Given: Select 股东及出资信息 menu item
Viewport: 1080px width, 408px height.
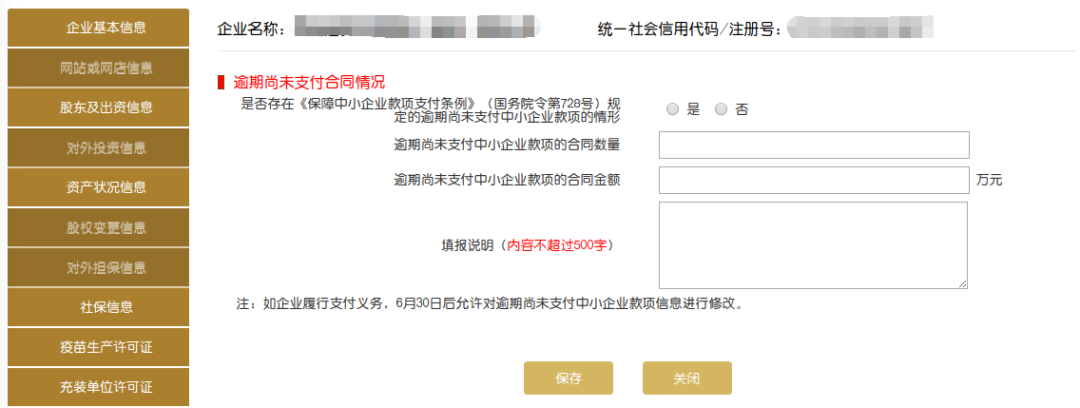Looking at the screenshot, I should [x=98, y=108].
